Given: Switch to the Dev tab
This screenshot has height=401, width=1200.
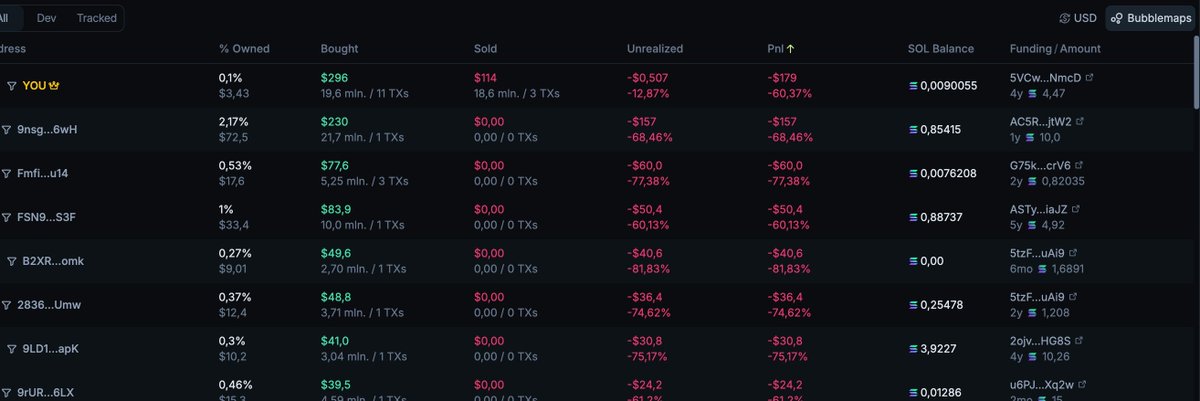Looking at the screenshot, I should [x=46, y=18].
